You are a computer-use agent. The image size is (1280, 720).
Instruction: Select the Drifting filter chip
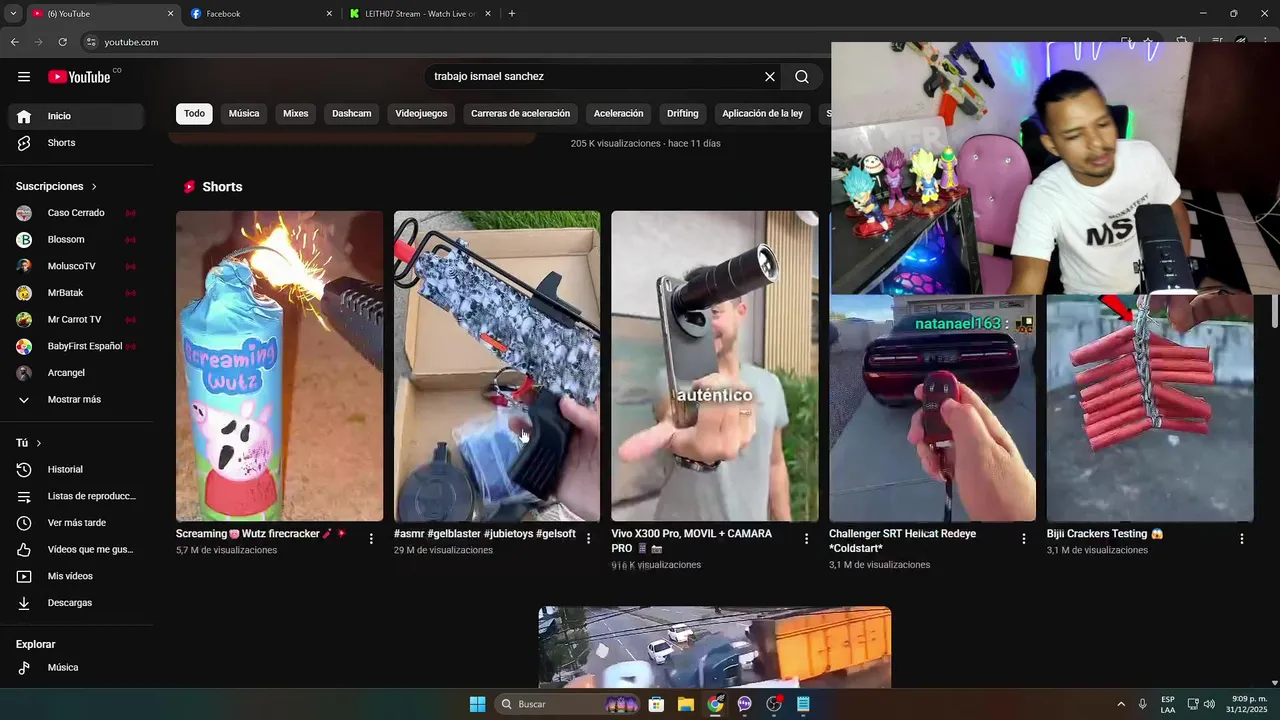tap(683, 114)
